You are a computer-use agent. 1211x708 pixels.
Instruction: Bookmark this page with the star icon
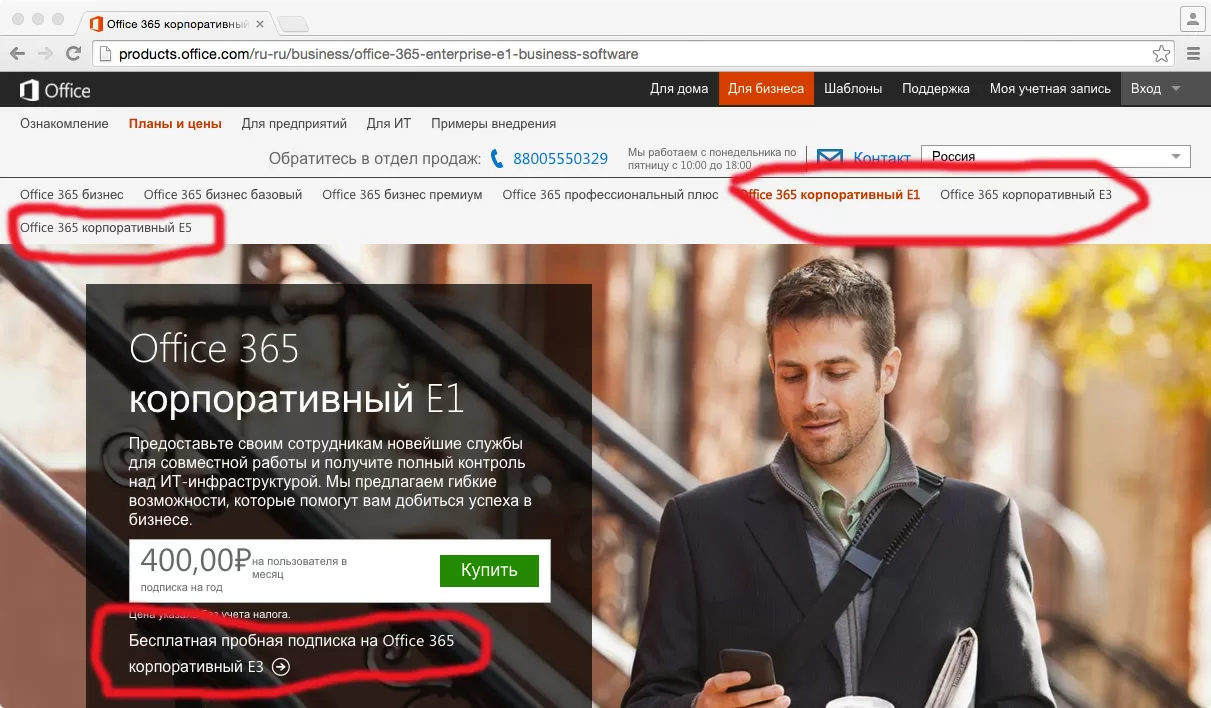click(1161, 54)
